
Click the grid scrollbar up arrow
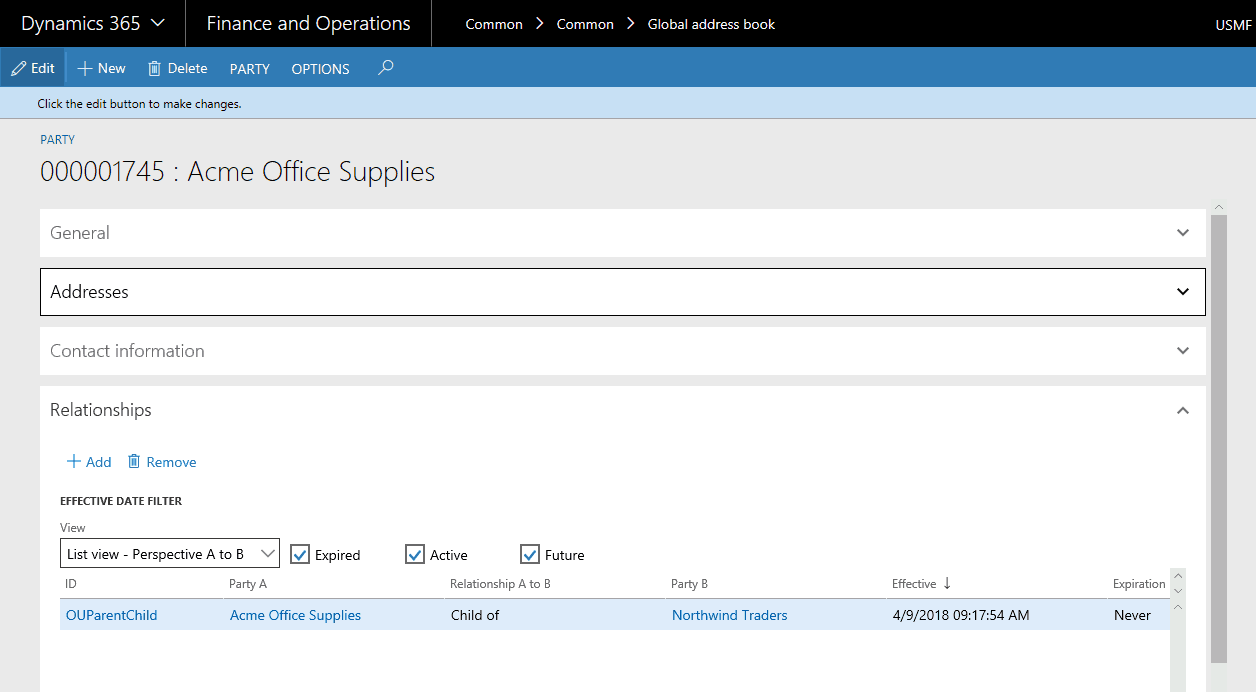(1178, 576)
